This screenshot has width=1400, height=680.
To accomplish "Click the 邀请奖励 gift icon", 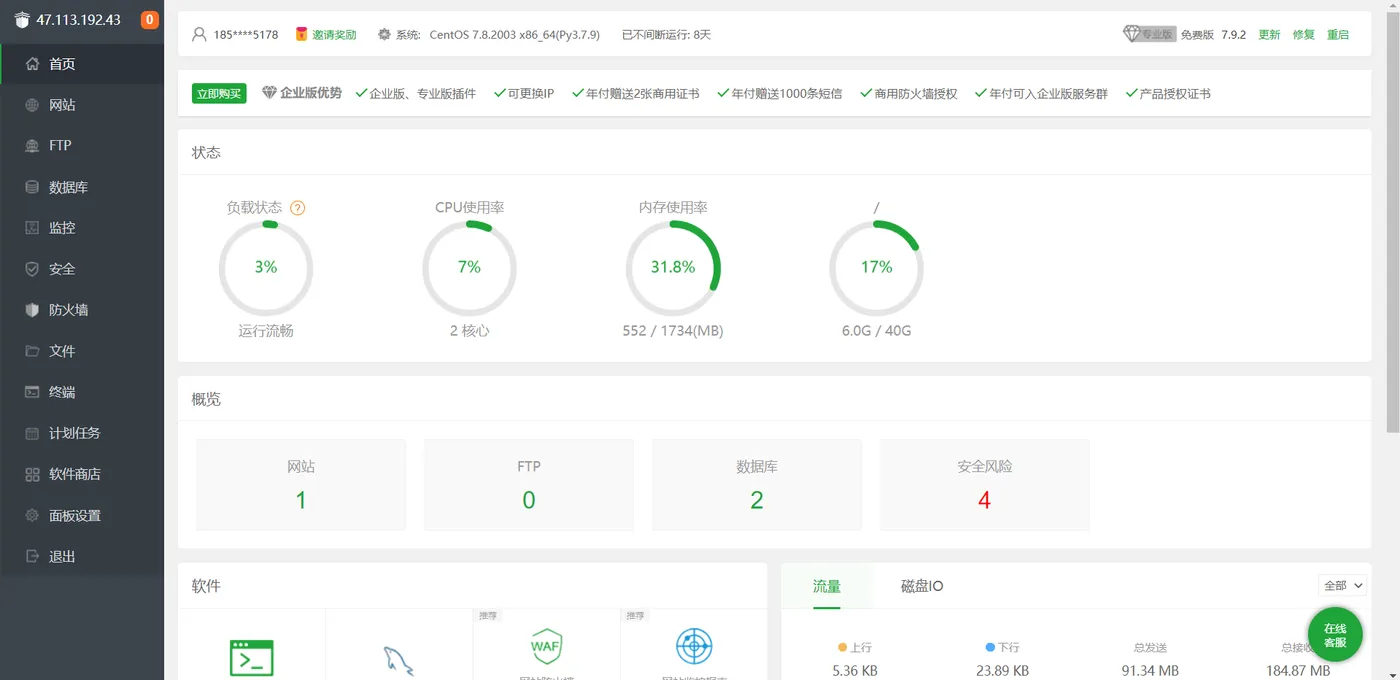I will point(301,34).
